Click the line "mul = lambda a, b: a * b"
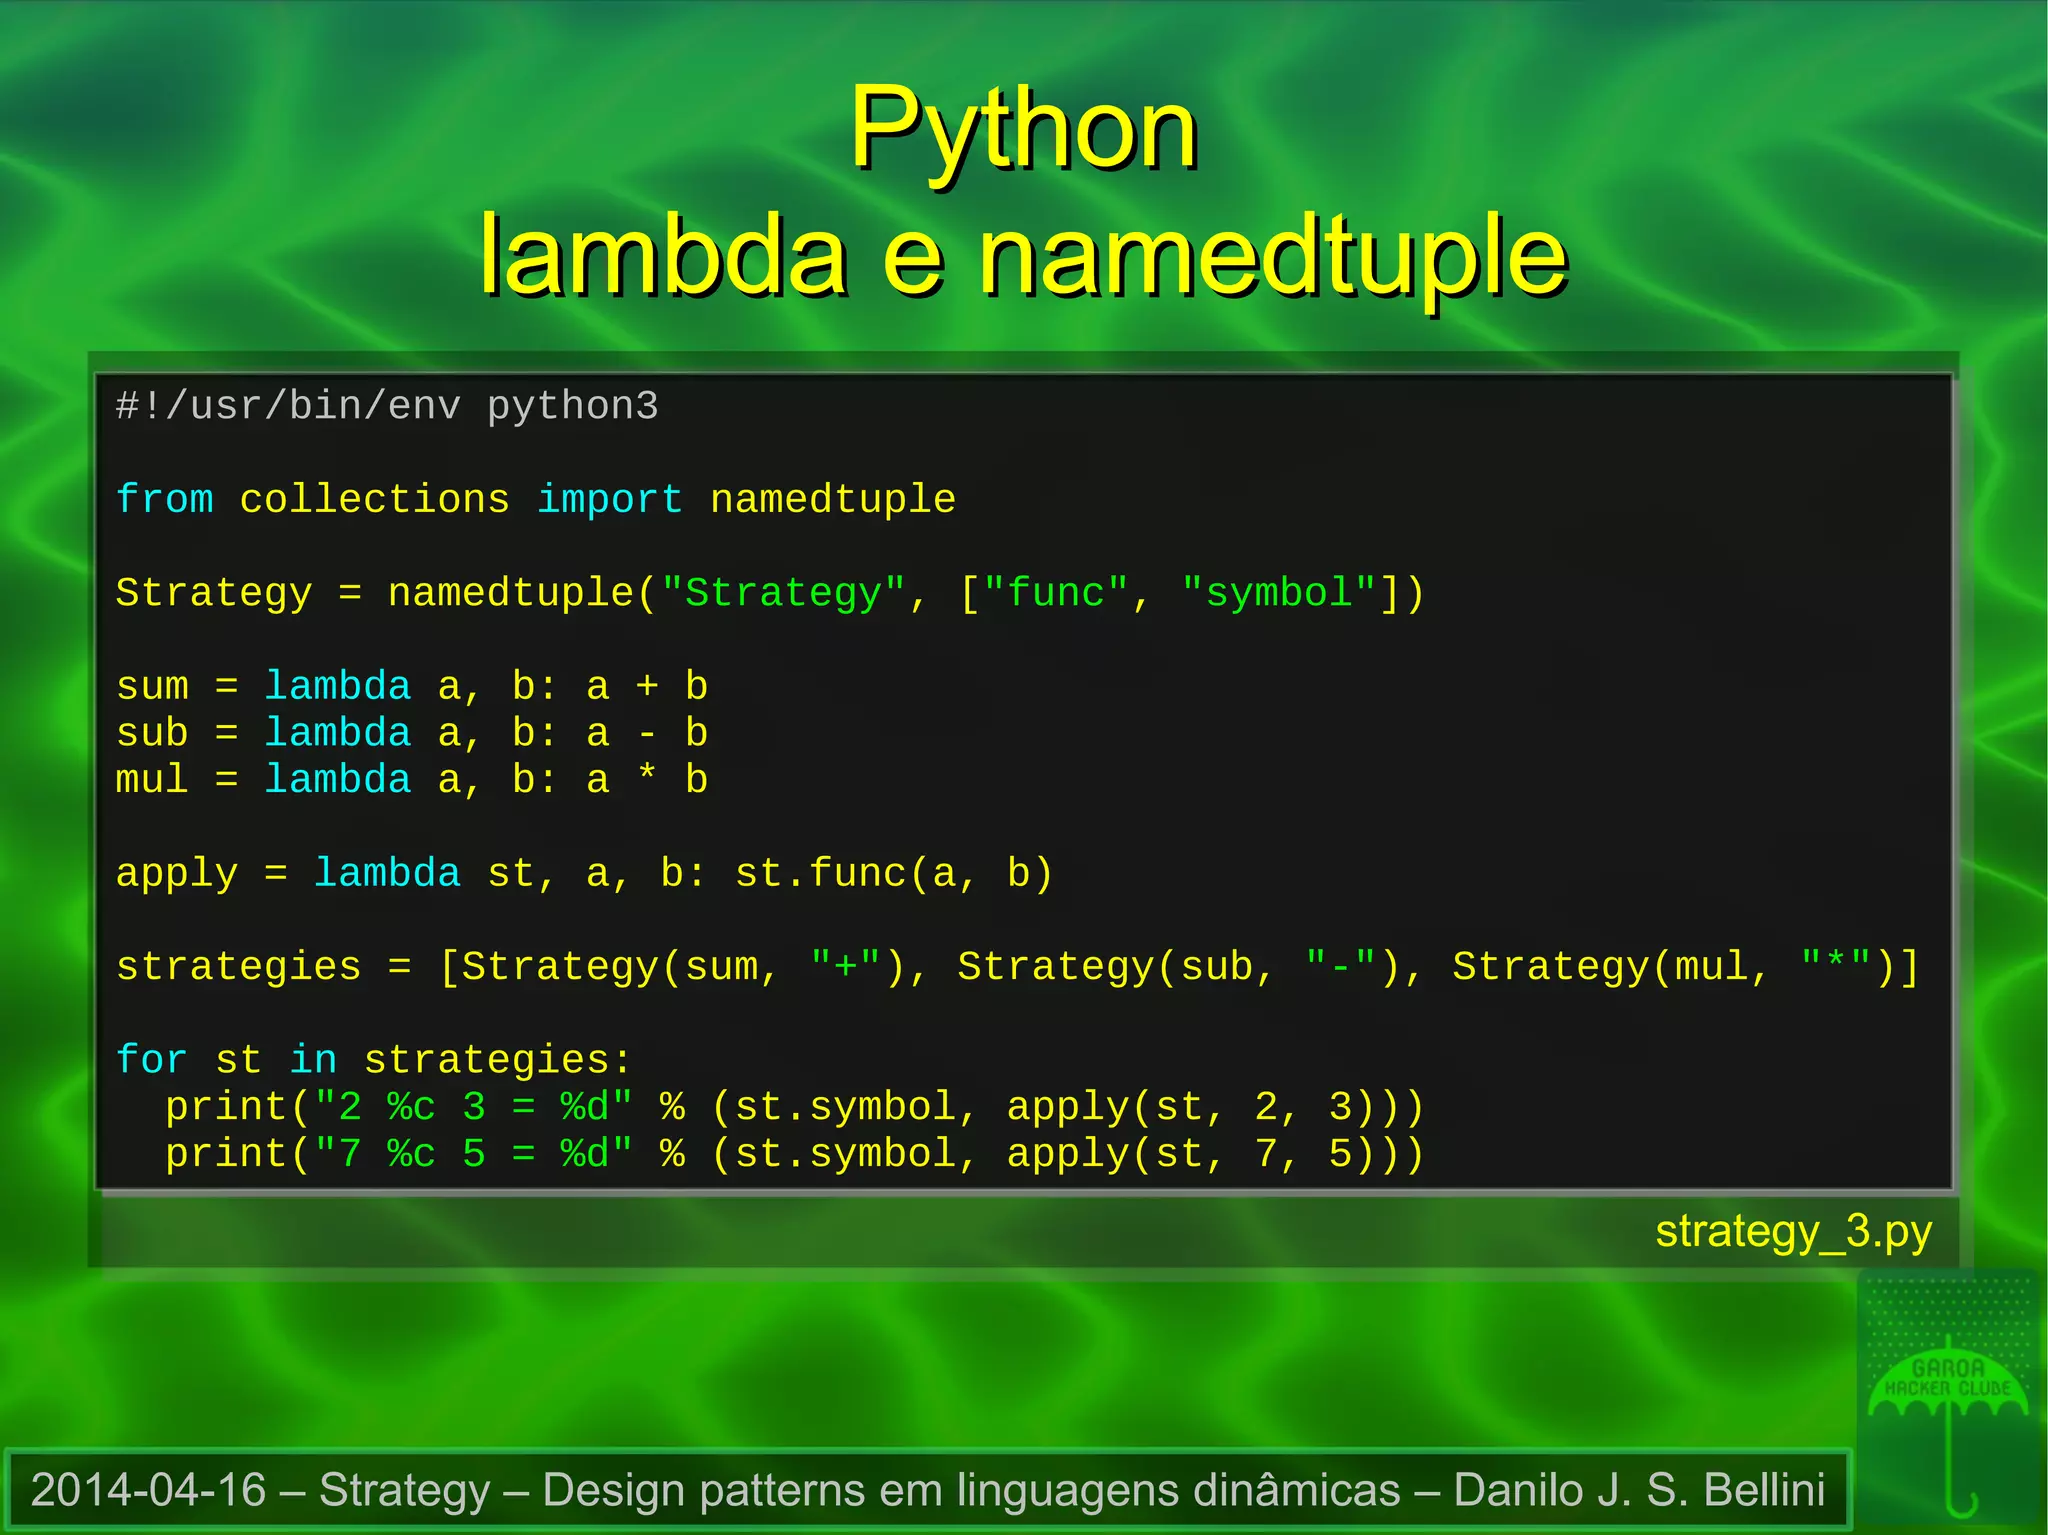Screen dimensions: 2048x1535 412,780
